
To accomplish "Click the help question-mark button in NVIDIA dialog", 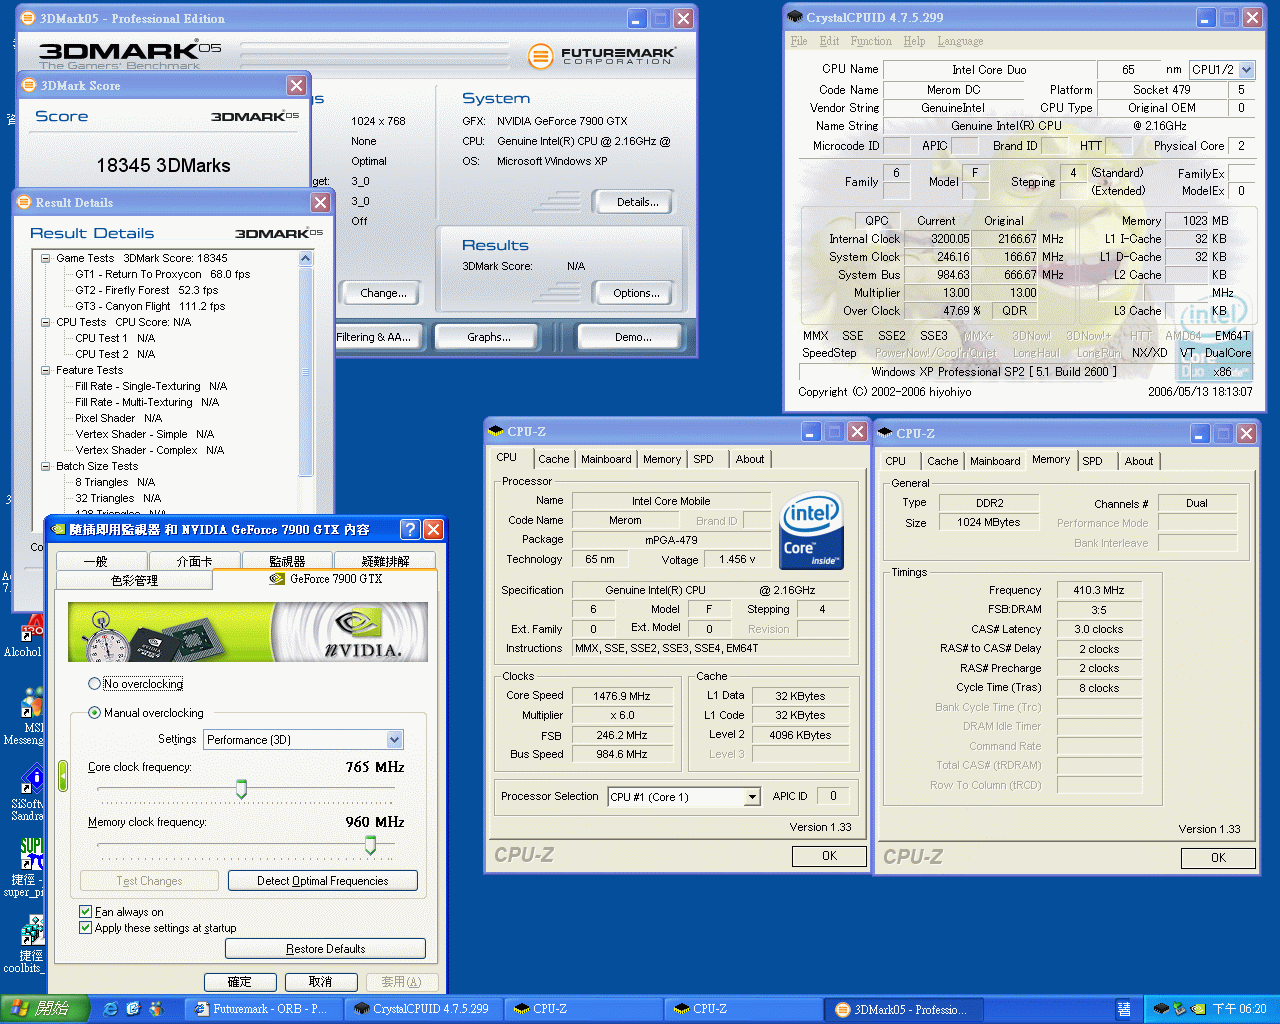I will [409, 529].
